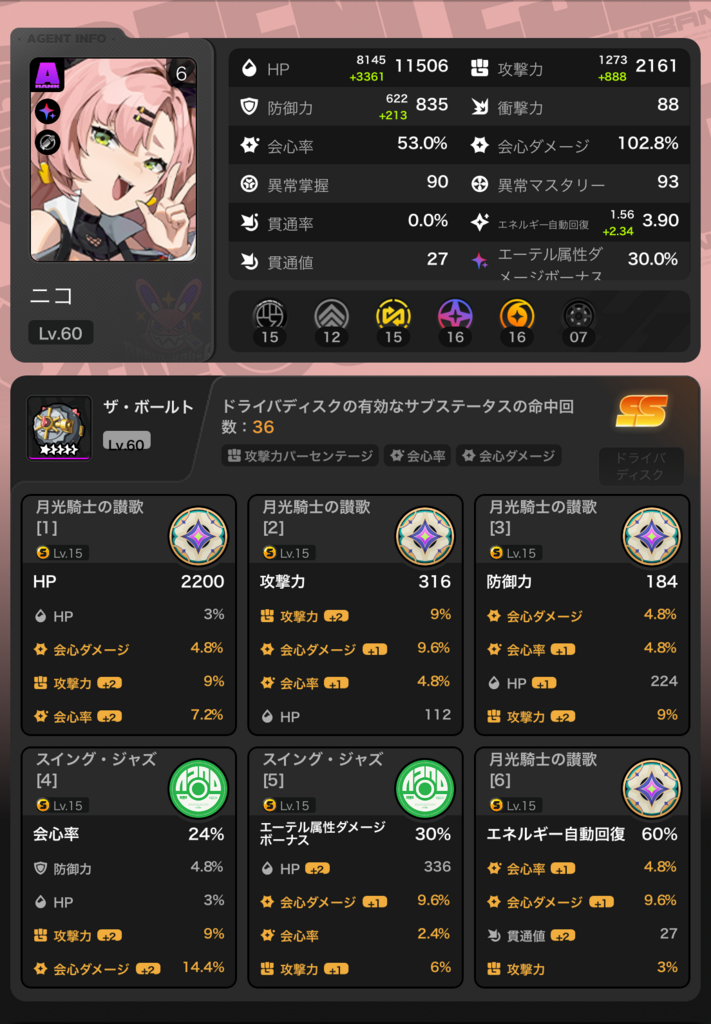Open the yellow assist skill icon

[394, 316]
